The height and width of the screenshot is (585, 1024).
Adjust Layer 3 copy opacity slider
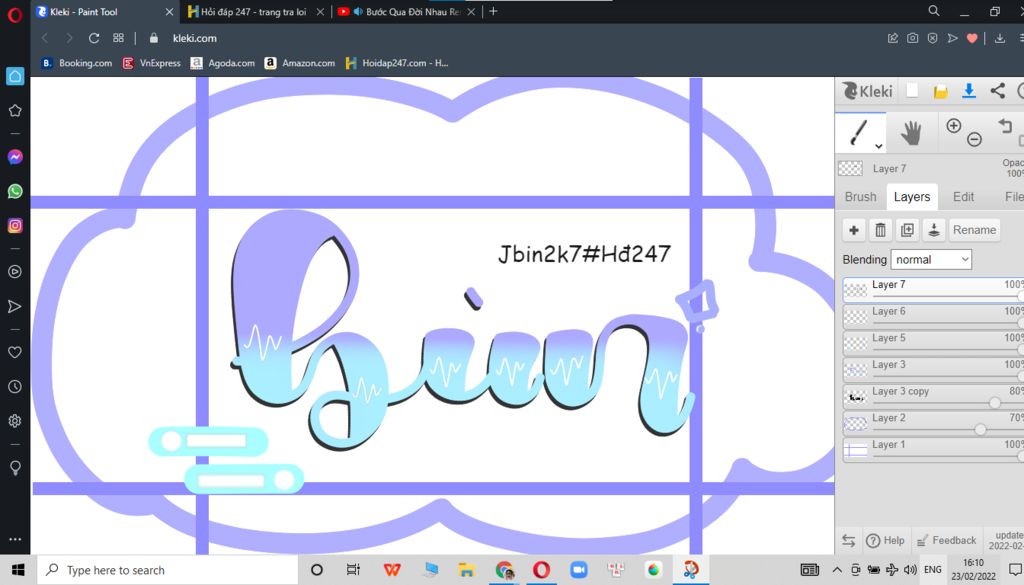(994, 403)
